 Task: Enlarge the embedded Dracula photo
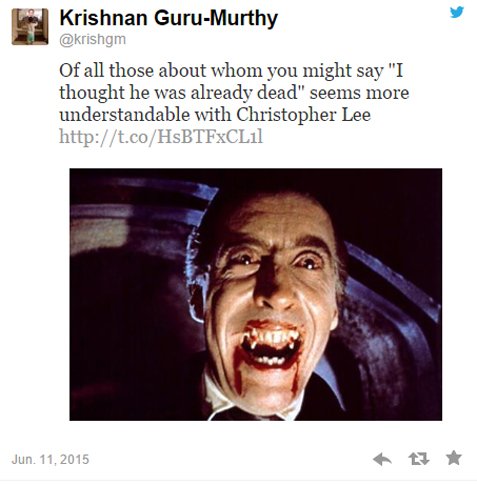pos(256,294)
